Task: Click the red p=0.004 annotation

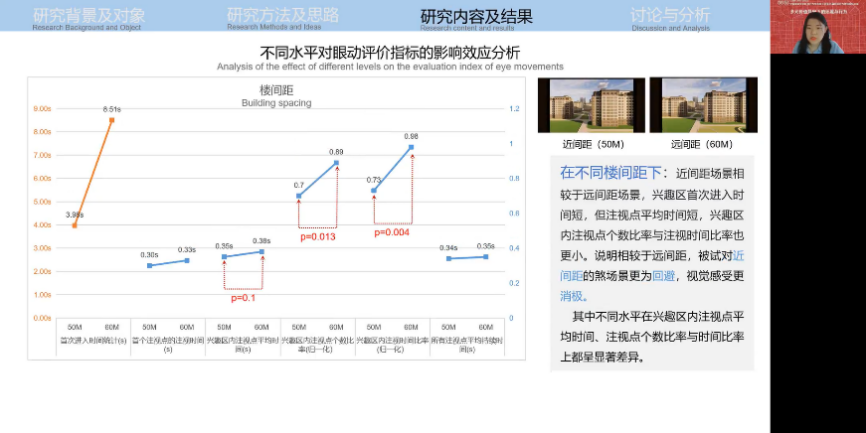Action: 392,233
